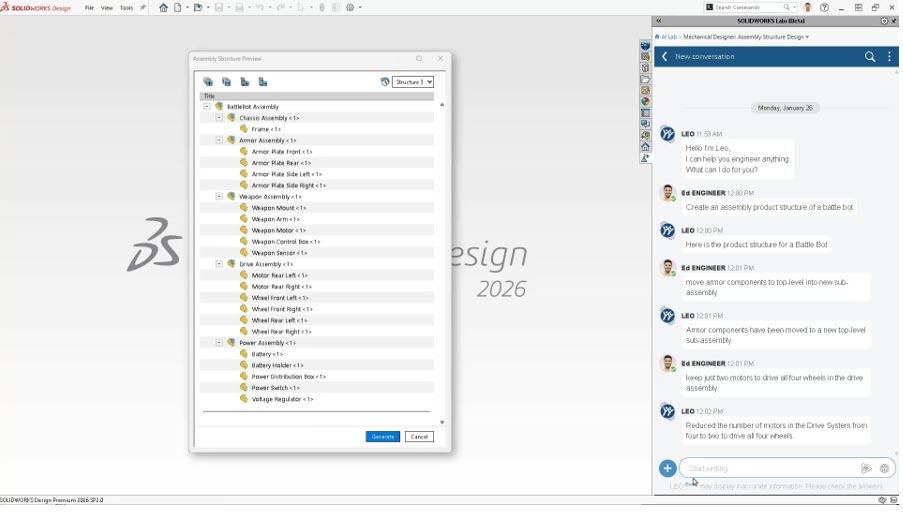Collapse the Power Assembly node
The height and width of the screenshot is (516, 903).
coord(219,343)
